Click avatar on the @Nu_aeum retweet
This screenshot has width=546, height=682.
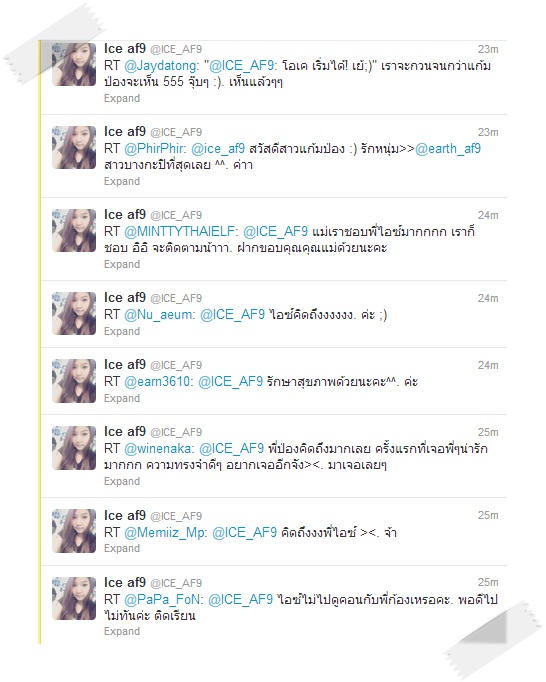tap(74, 313)
